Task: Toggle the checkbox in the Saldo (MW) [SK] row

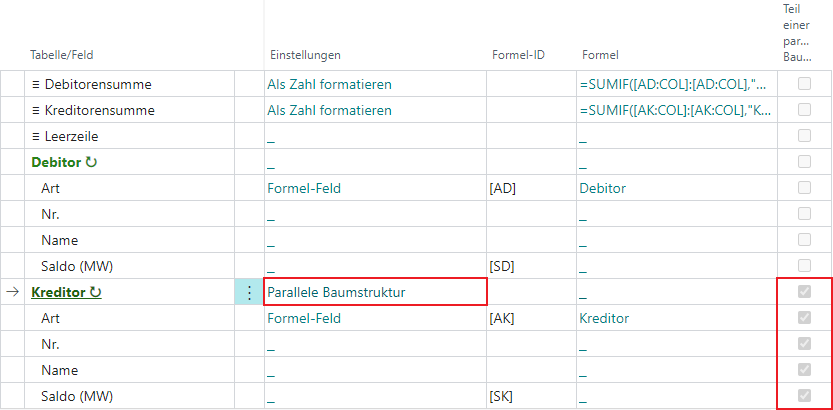Action: 804,396
